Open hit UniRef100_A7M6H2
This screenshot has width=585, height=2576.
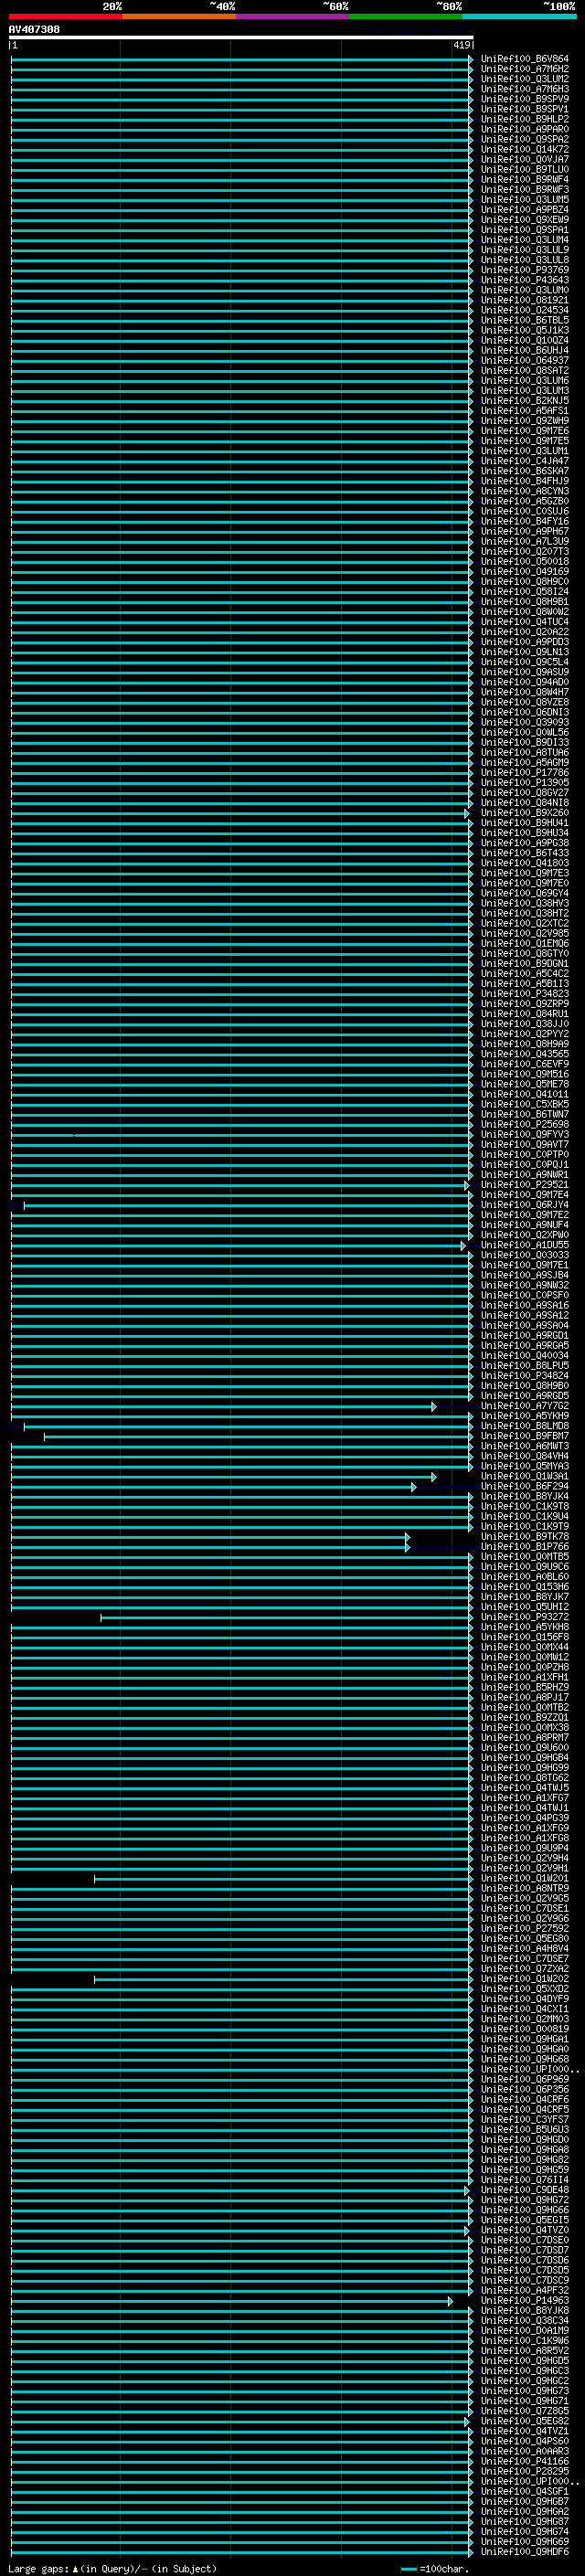[524, 69]
